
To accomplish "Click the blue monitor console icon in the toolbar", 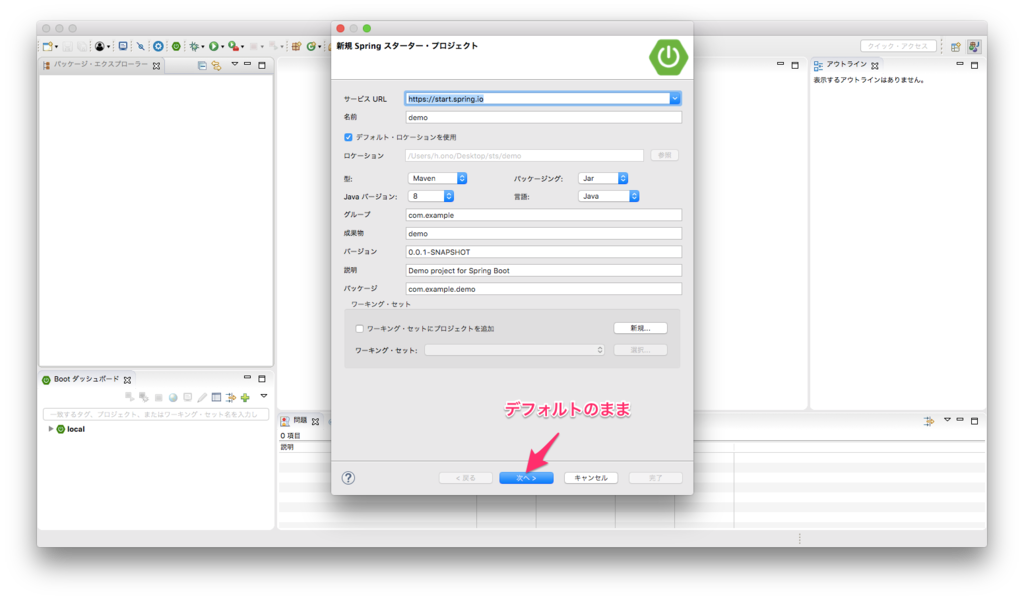I will click(123, 46).
